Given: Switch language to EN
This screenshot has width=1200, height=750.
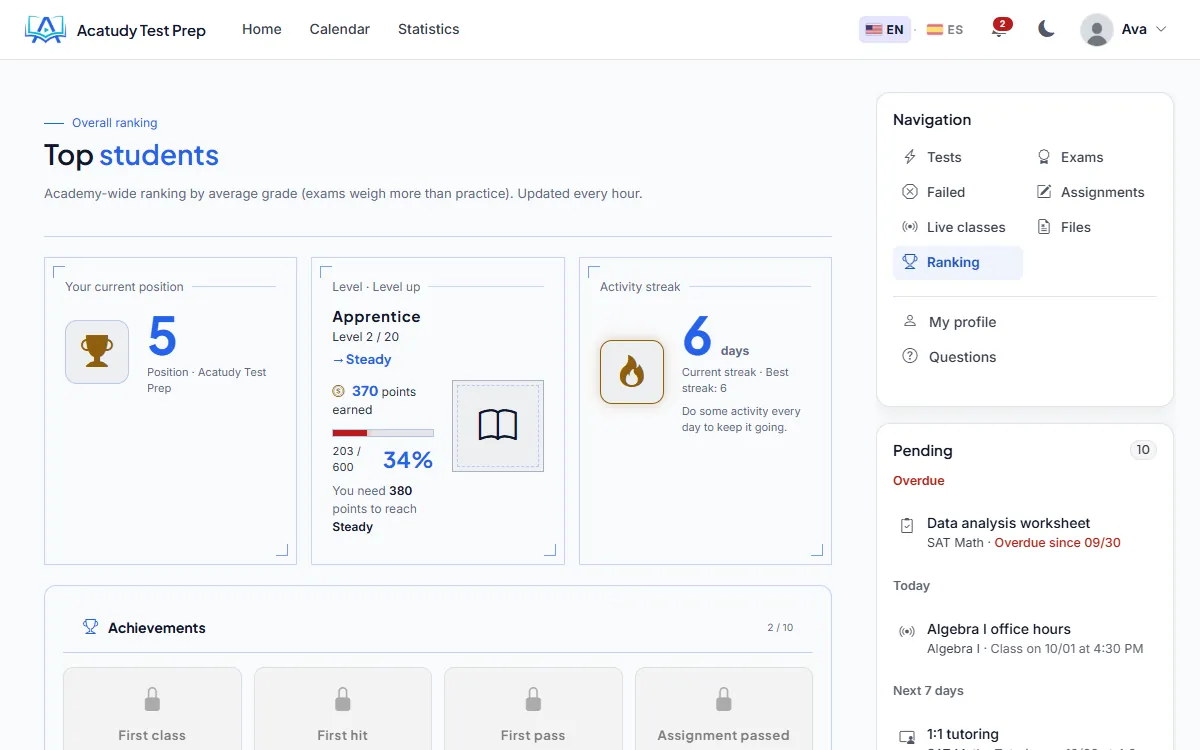Looking at the screenshot, I should coord(885,30).
